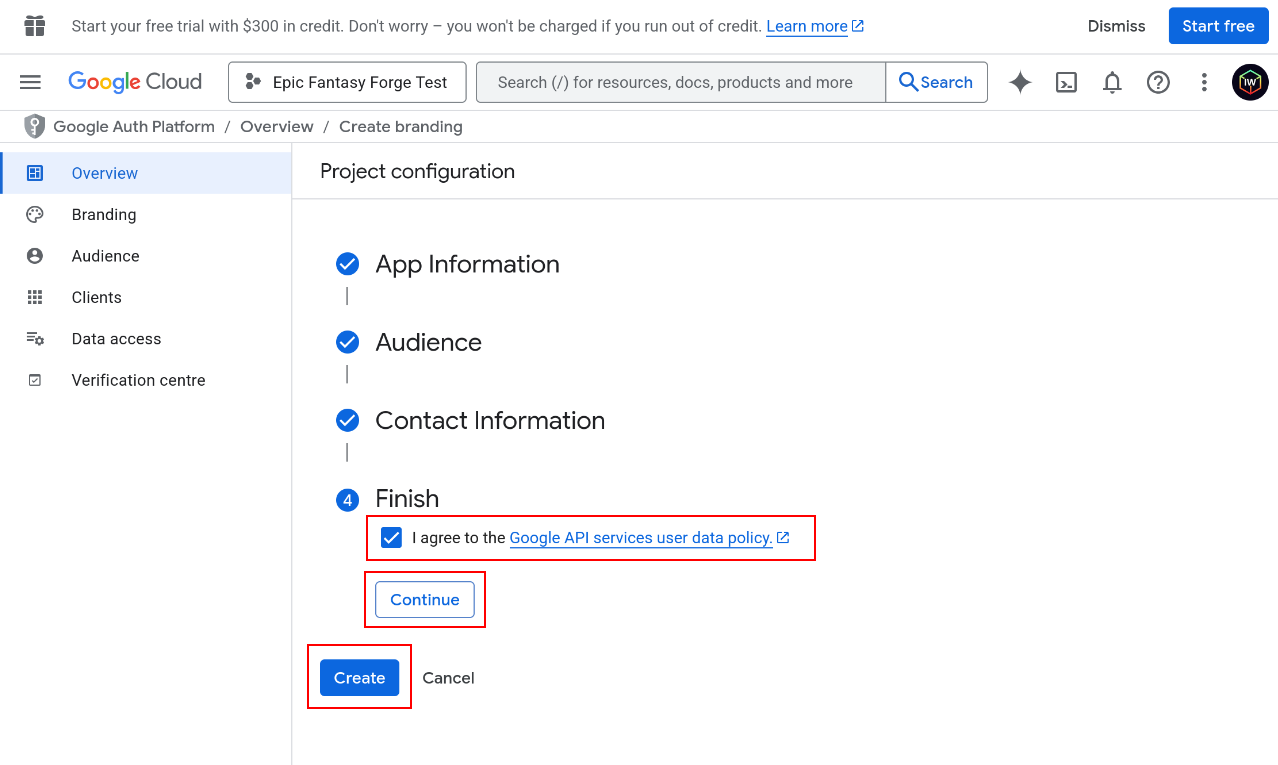
Task: Open the help question mark icon
Action: point(1158,82)
